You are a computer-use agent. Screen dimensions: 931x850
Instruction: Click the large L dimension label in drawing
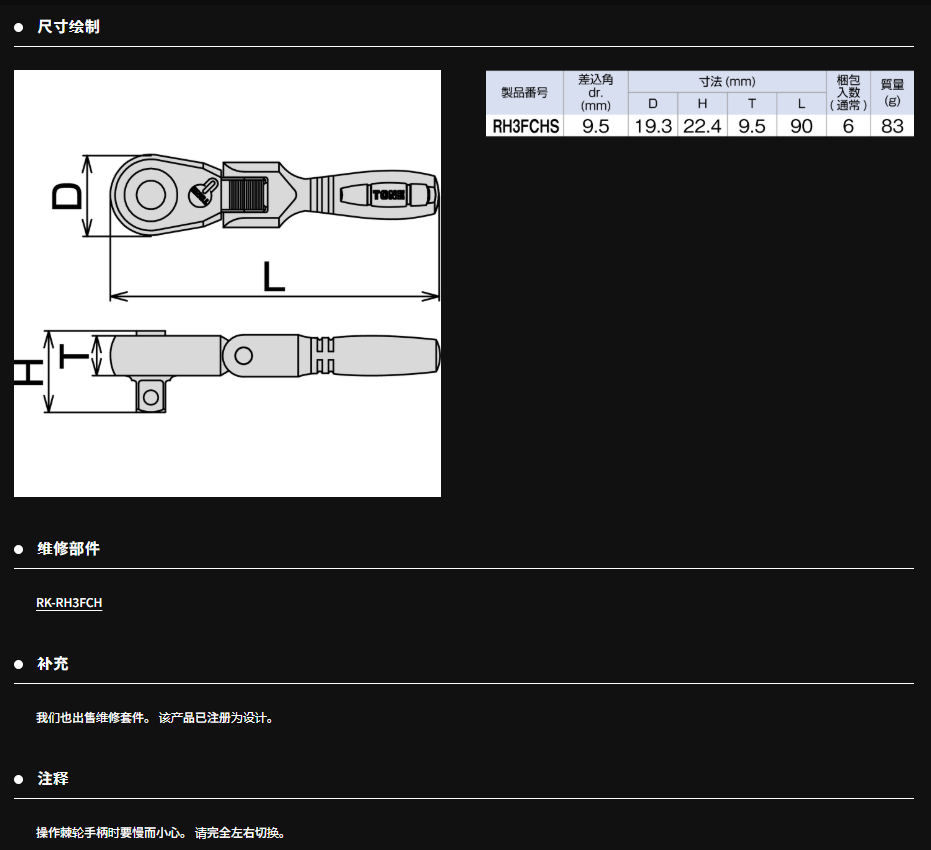(x=273, y=277)
